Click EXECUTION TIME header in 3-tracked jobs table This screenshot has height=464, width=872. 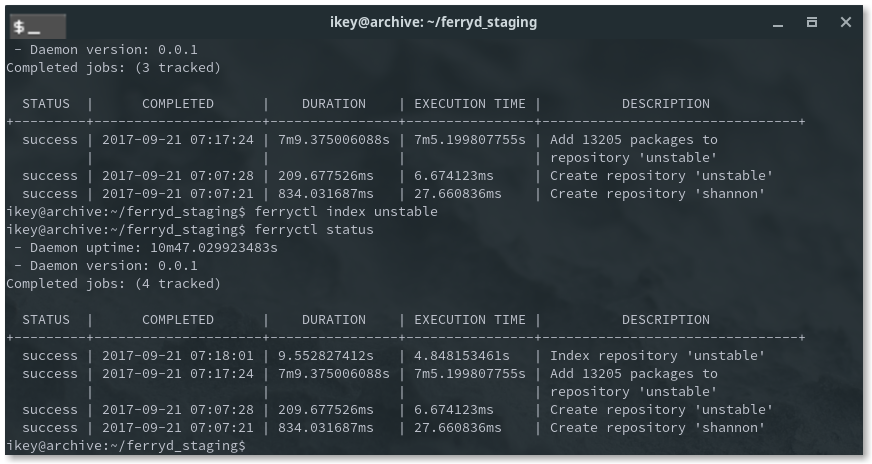(x=470, y=104)
